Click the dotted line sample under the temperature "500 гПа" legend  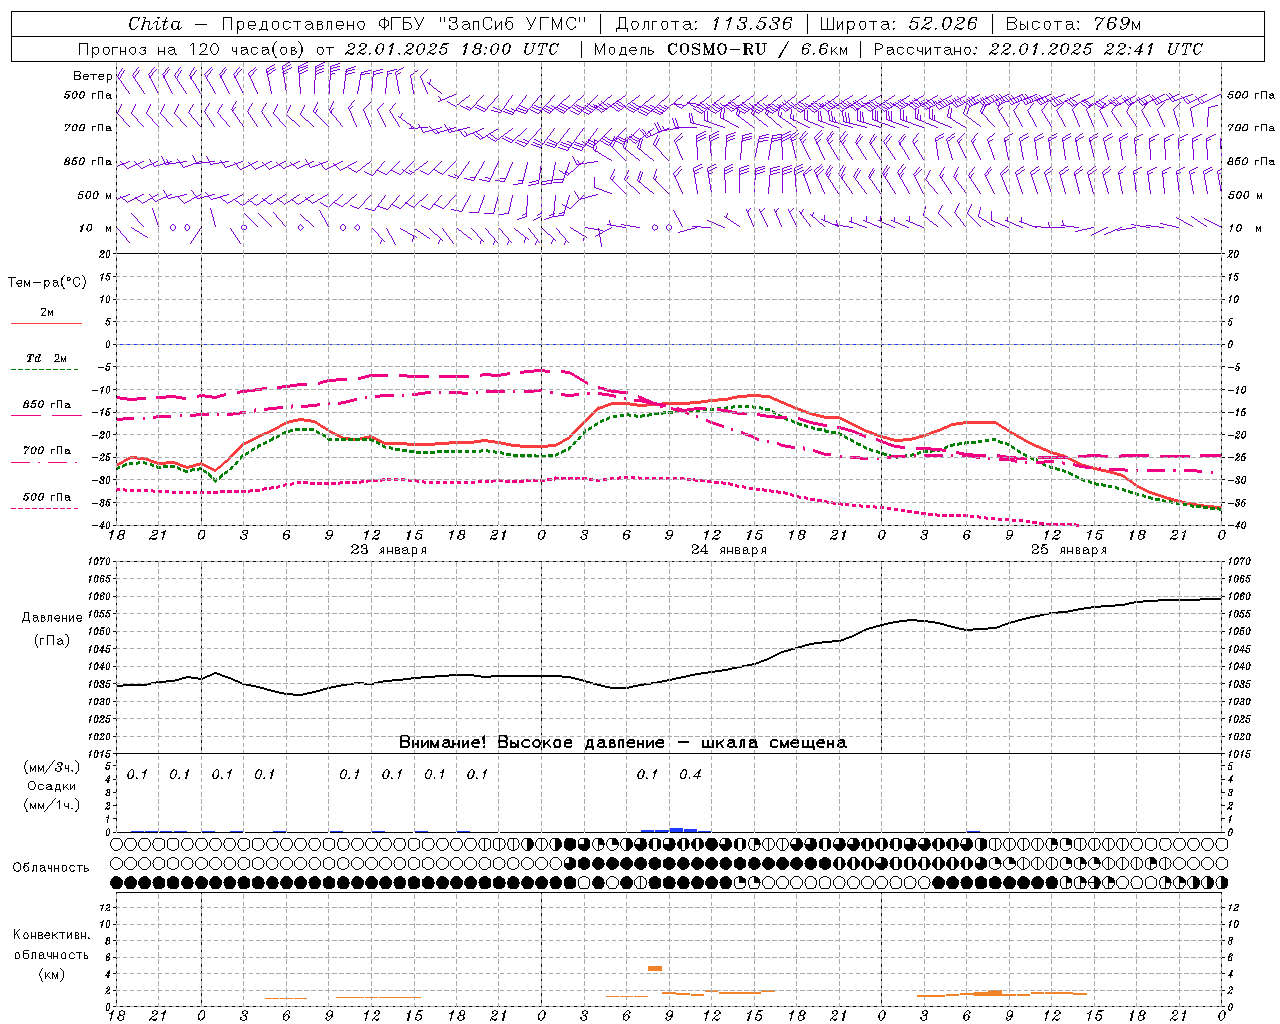pos(44,508)
